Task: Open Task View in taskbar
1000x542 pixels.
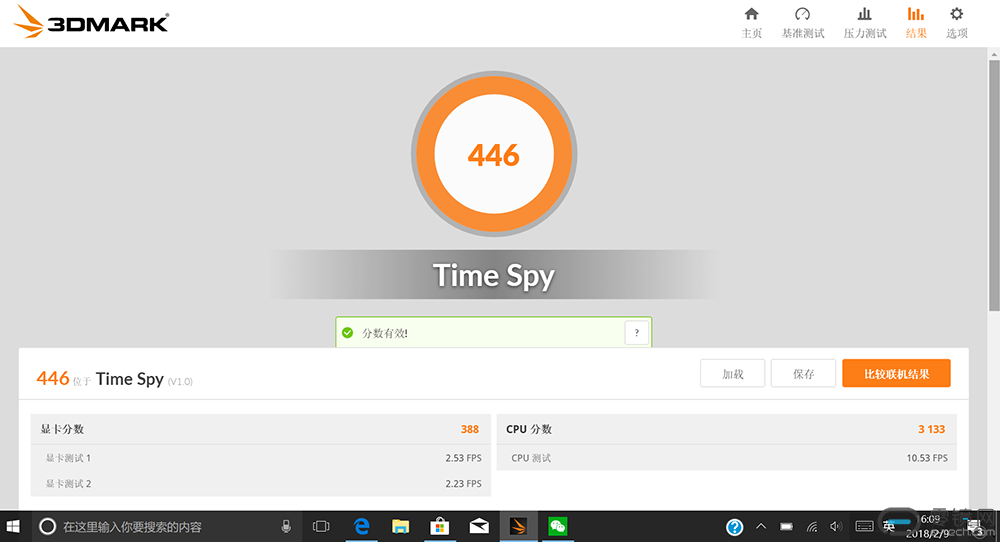Action: [321, 527]
